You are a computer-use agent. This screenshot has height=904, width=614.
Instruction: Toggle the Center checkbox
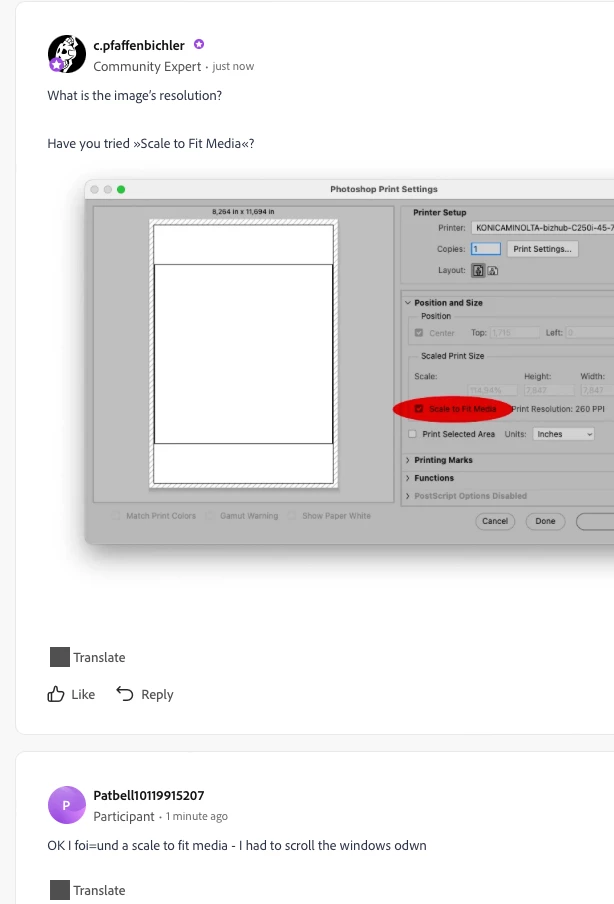coord(419,333)
